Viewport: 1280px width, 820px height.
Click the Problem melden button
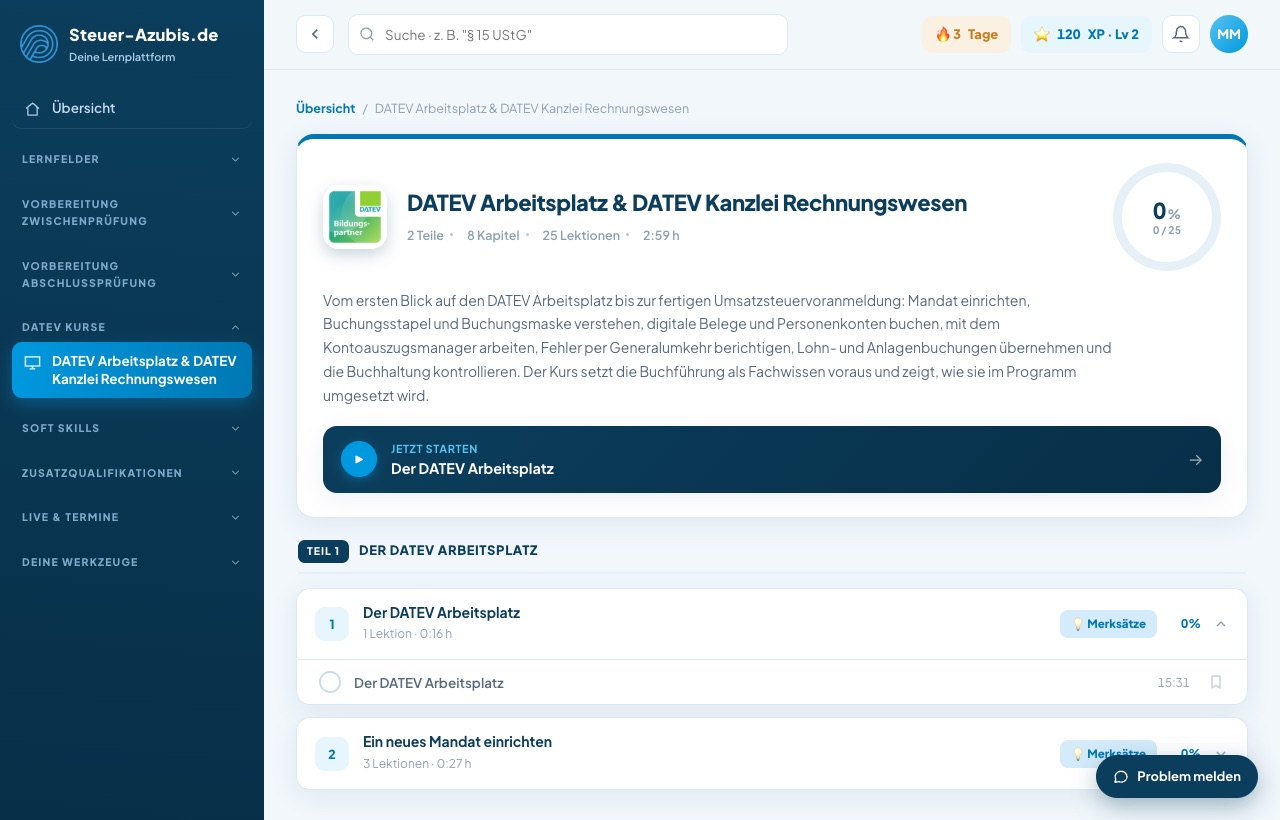pos(1177,776)
